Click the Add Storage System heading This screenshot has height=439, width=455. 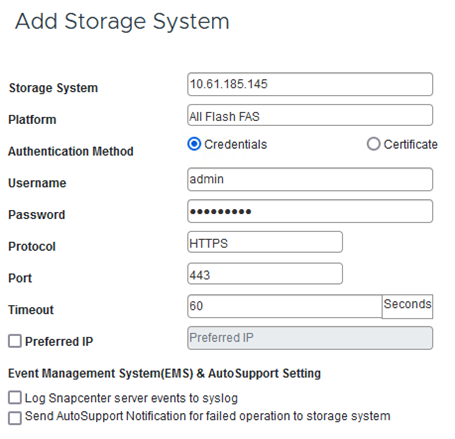tap(122, 22)
